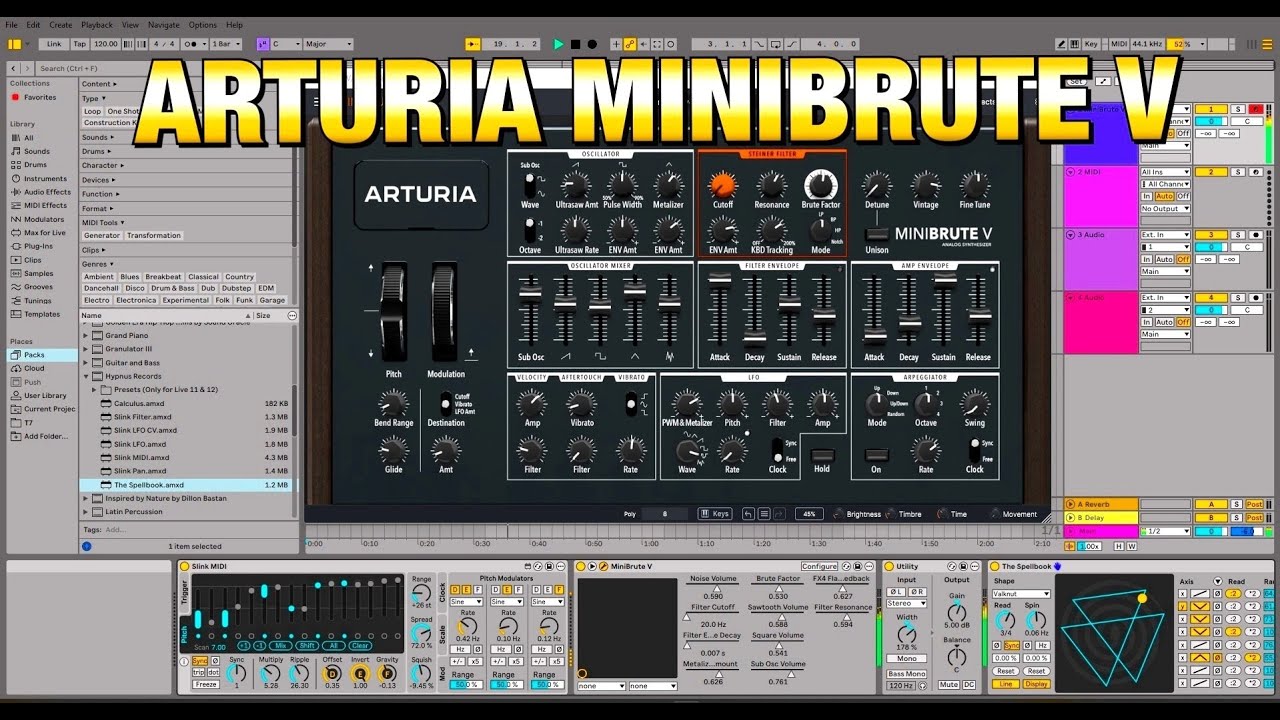1280x720 pixels.
Task: Turn the Cutoff knob in Steiner Filter
Action: pyautogui.click(x=722, y=184)
